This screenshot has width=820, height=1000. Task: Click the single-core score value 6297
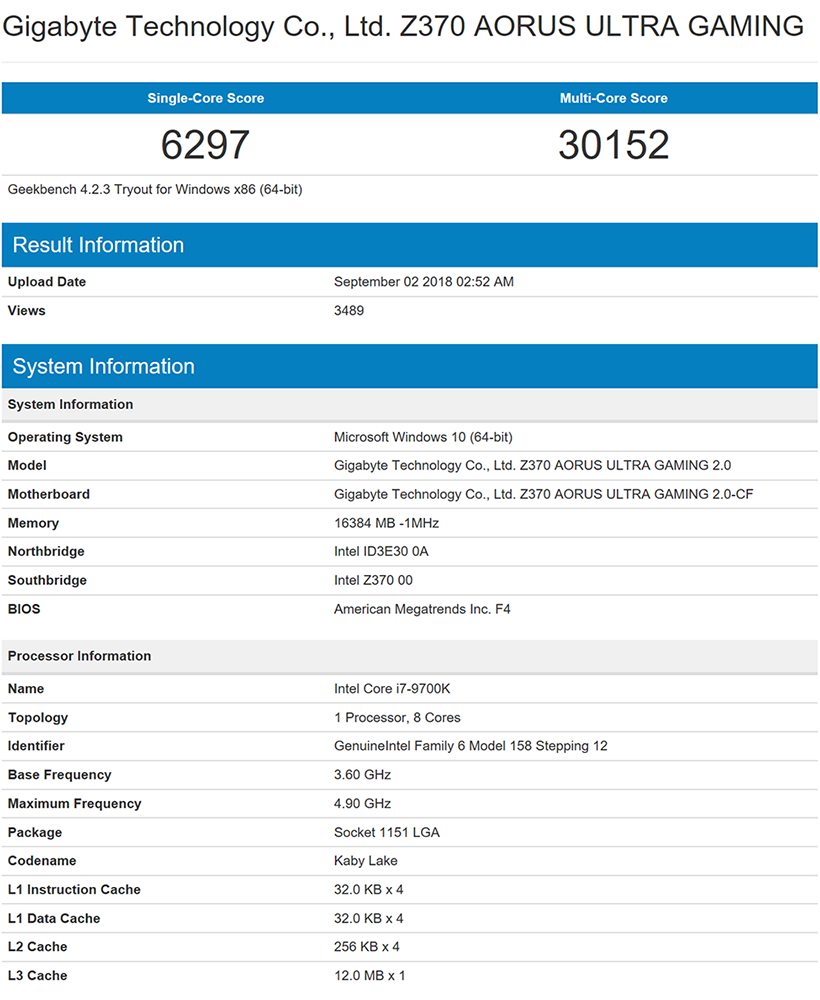click(205, 145)
